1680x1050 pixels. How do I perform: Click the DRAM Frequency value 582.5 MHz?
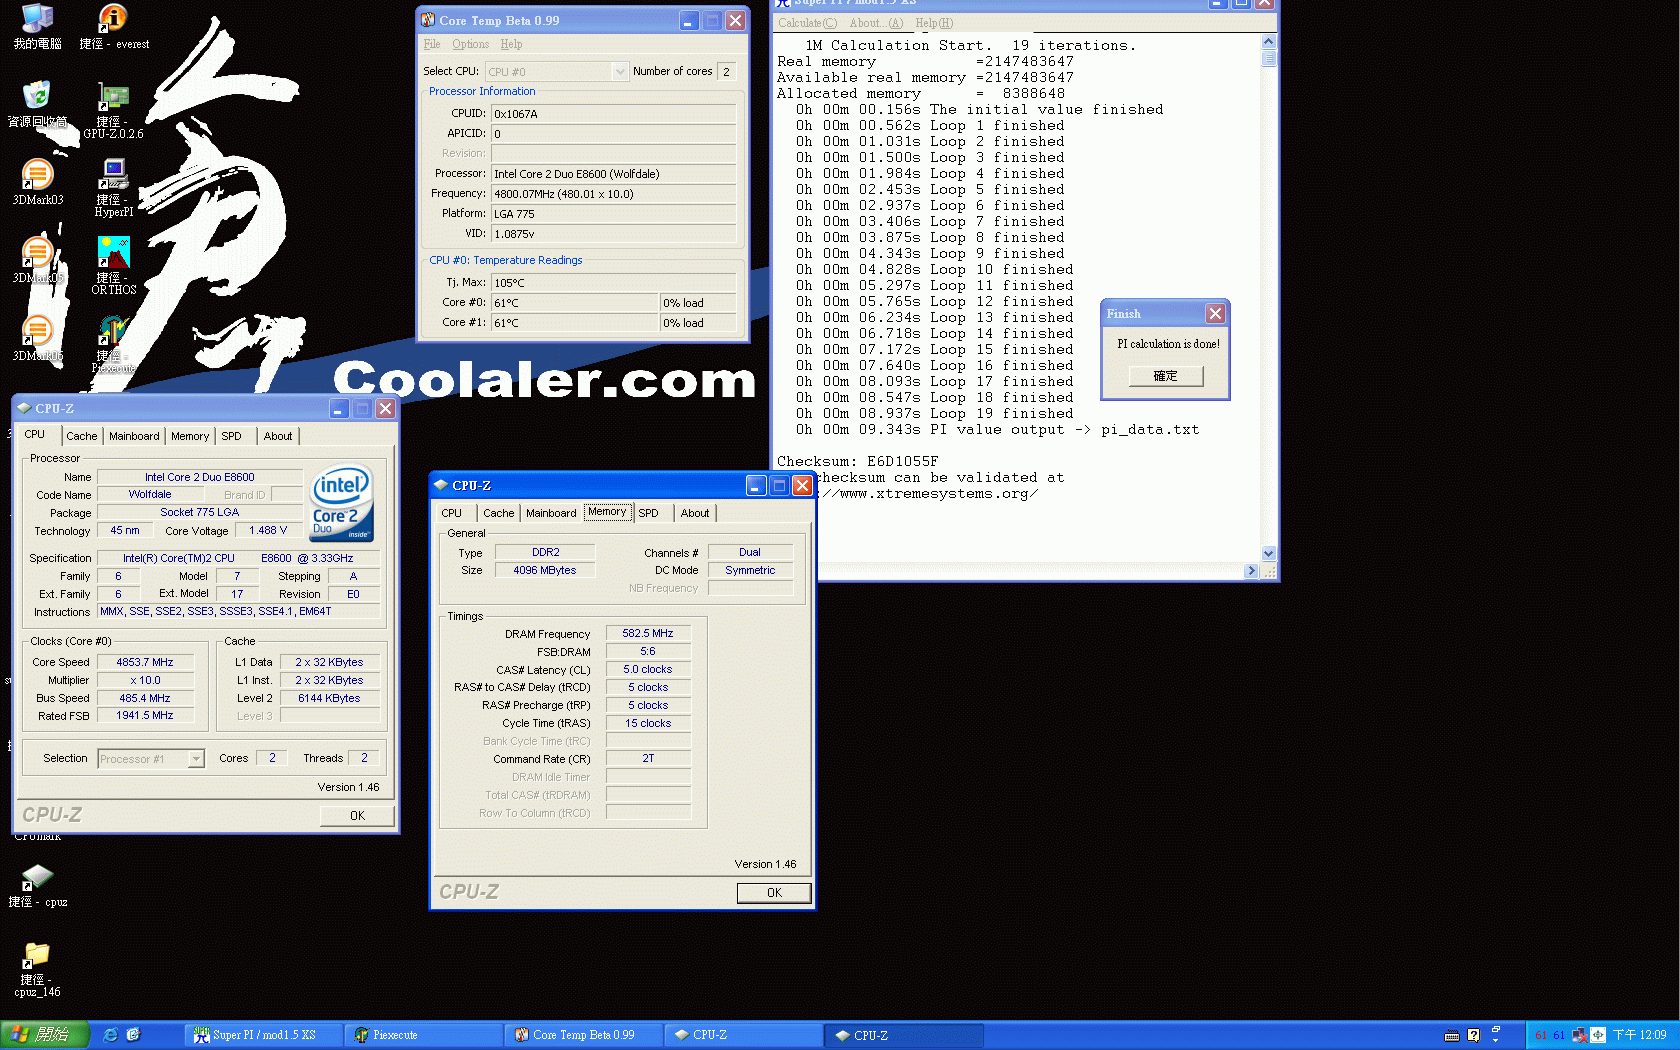648,633
